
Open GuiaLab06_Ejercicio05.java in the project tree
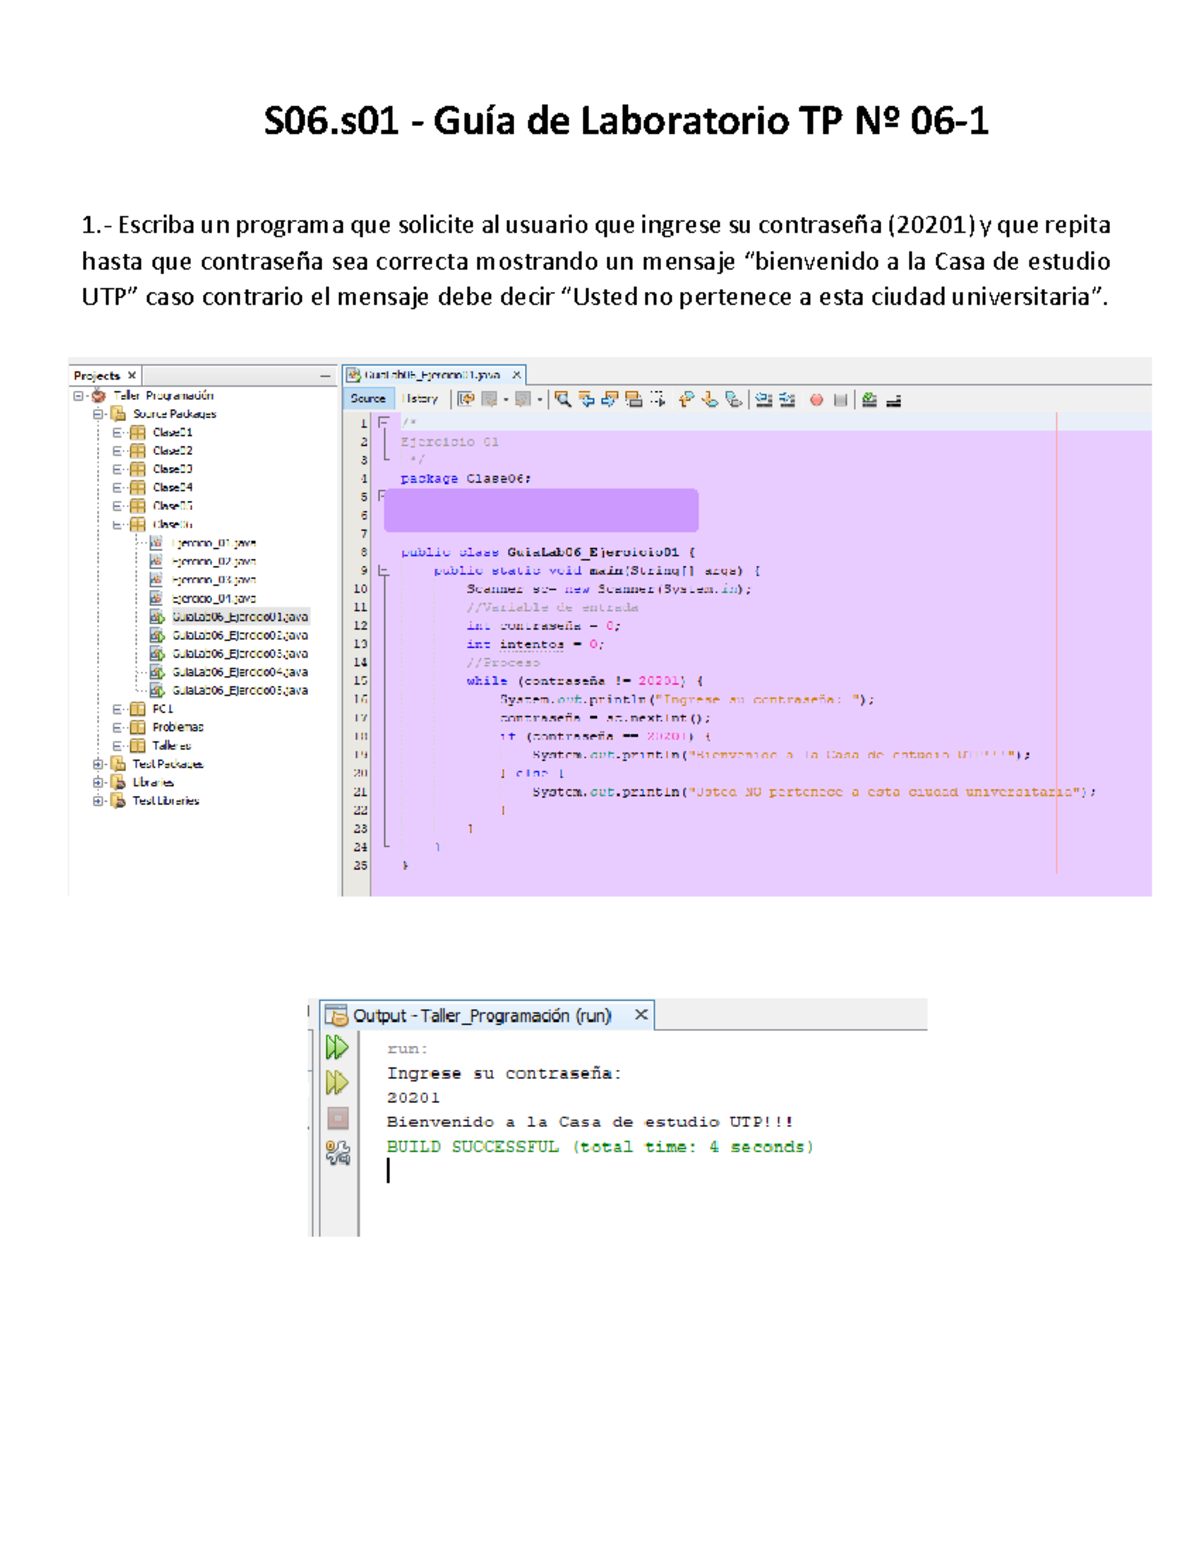point(239,690)
